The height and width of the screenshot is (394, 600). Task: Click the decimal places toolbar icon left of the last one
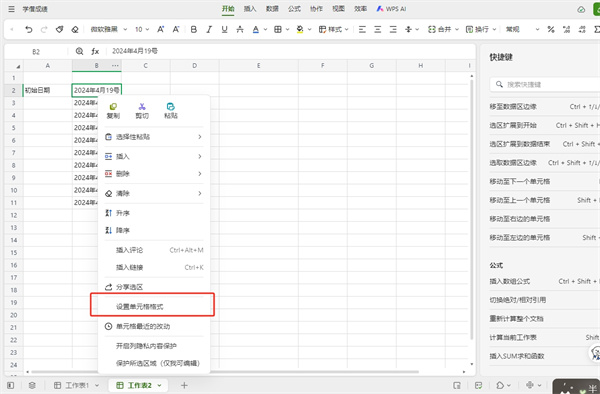pos(566,29)
